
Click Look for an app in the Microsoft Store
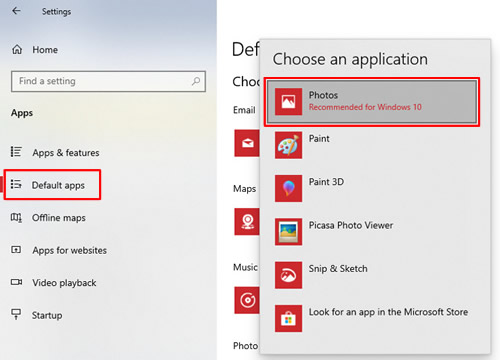click(x=388, y=312)
